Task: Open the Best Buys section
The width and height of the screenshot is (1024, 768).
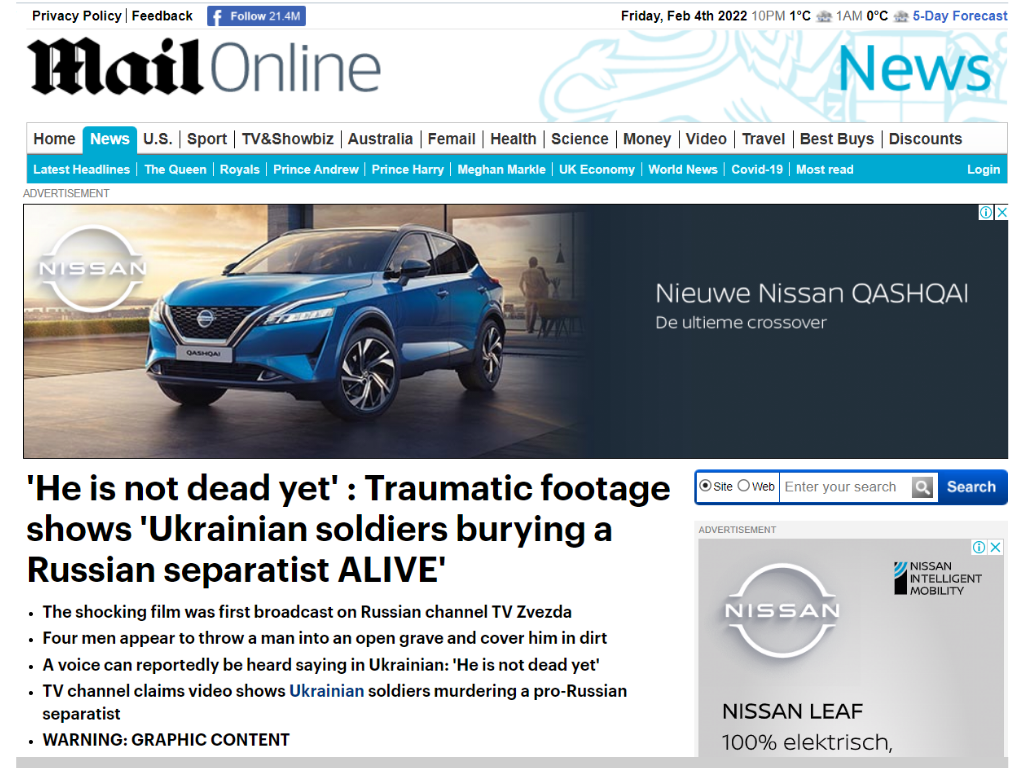Action: 837,139
